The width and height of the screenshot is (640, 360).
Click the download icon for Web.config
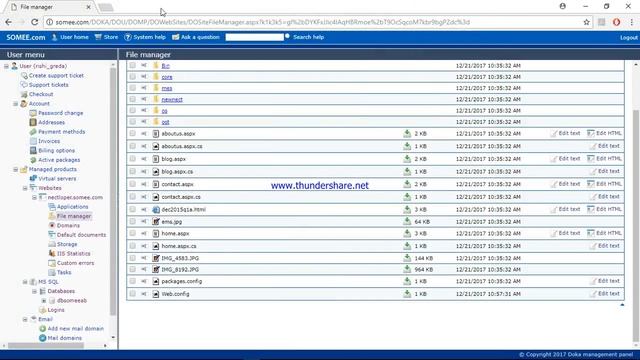407,294
